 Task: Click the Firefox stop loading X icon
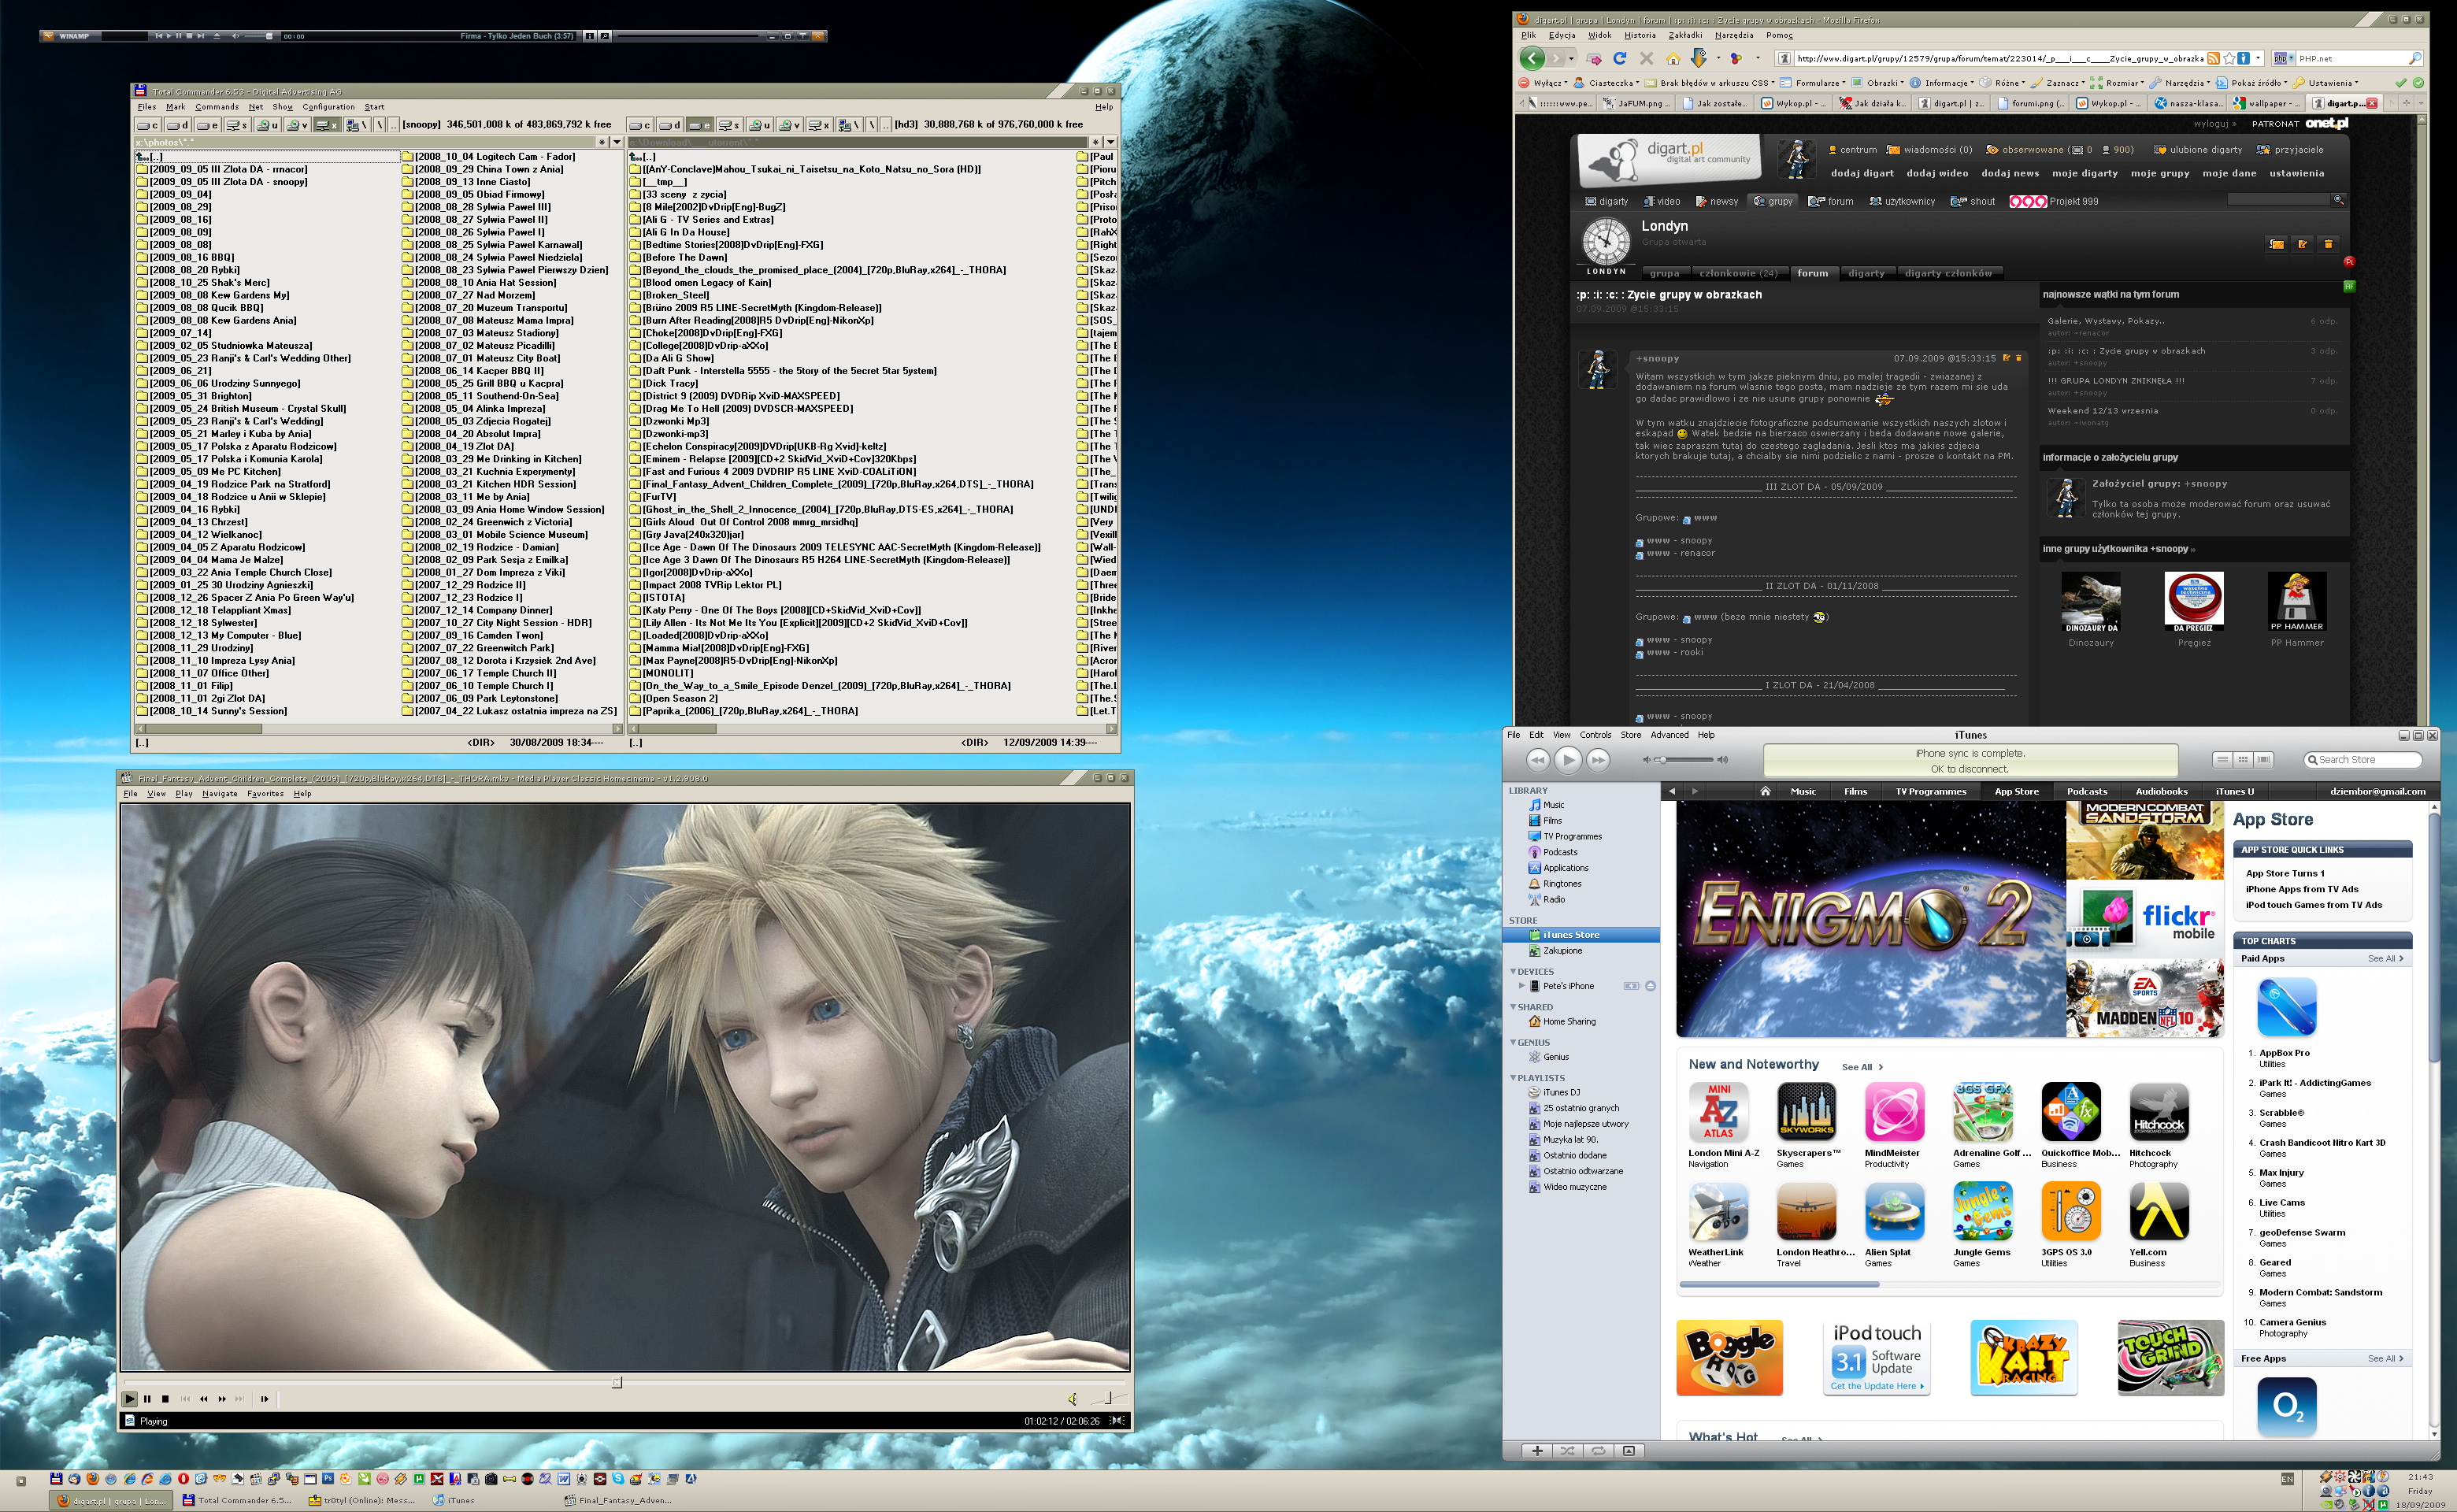click(1646, 58)
